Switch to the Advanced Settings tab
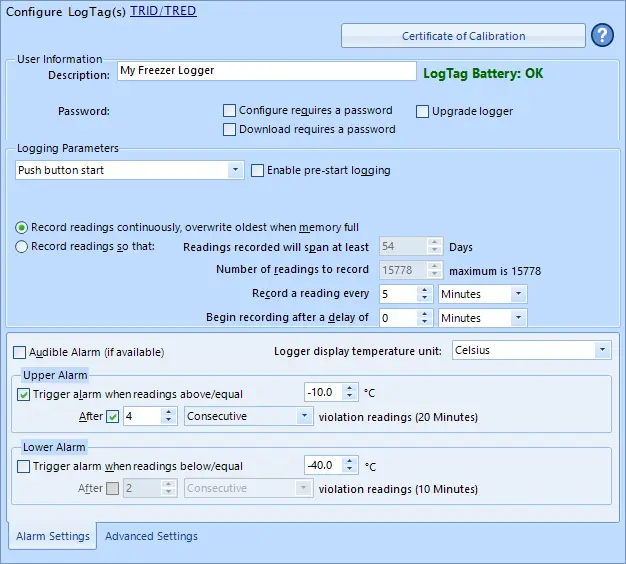The height and width of the screenshot is (564, 626). (151, 536)
